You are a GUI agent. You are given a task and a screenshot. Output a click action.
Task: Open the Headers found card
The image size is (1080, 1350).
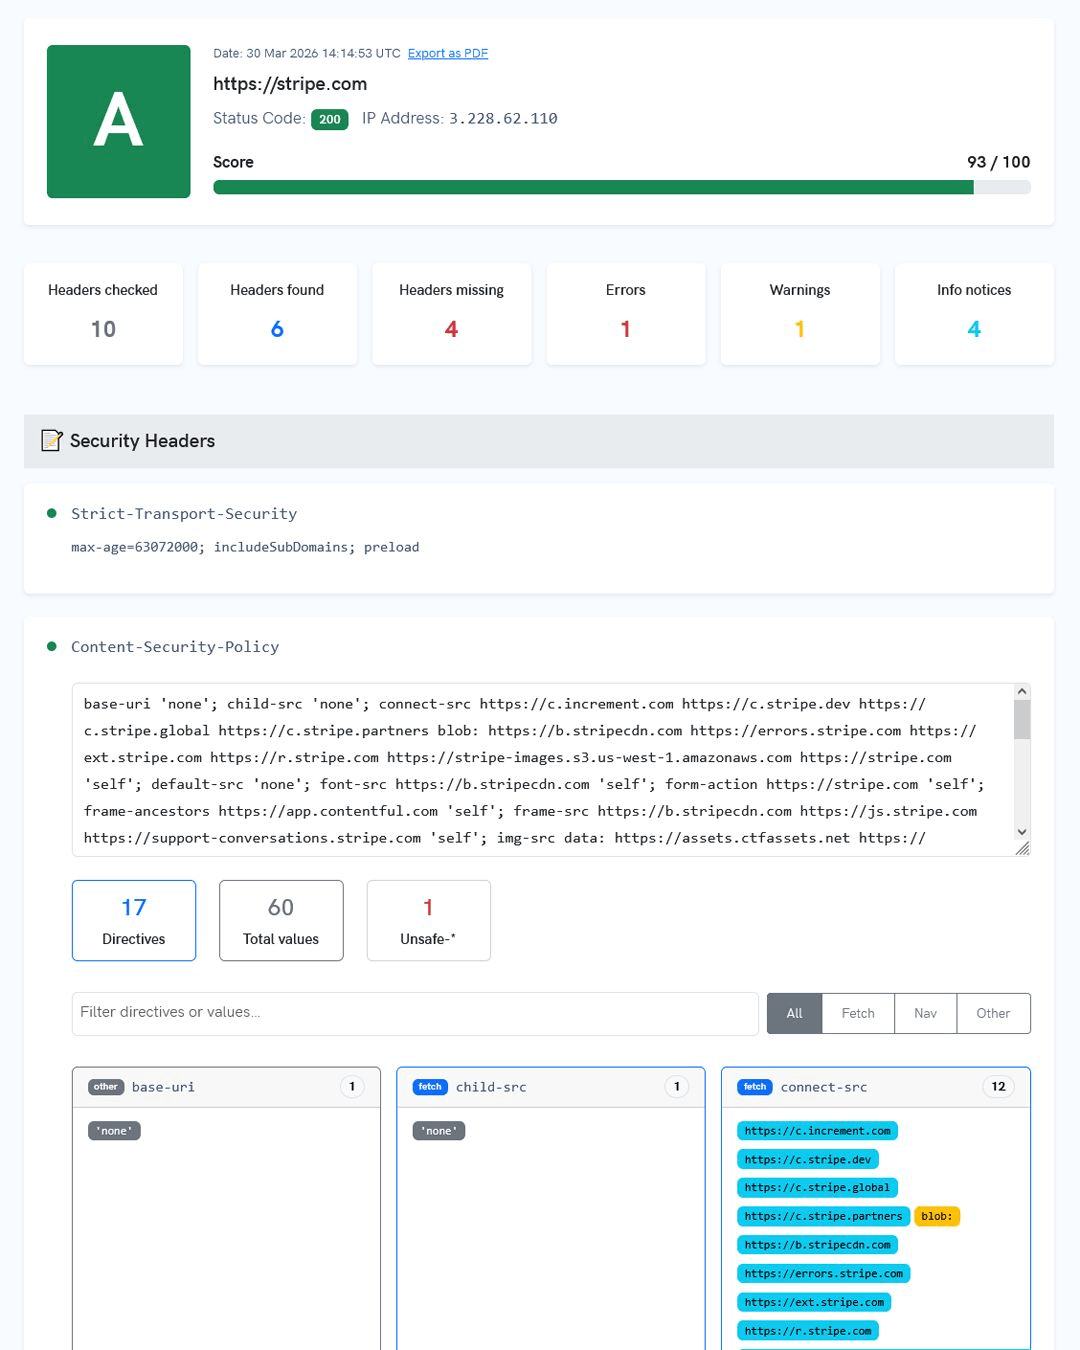[x=277, y=313]
